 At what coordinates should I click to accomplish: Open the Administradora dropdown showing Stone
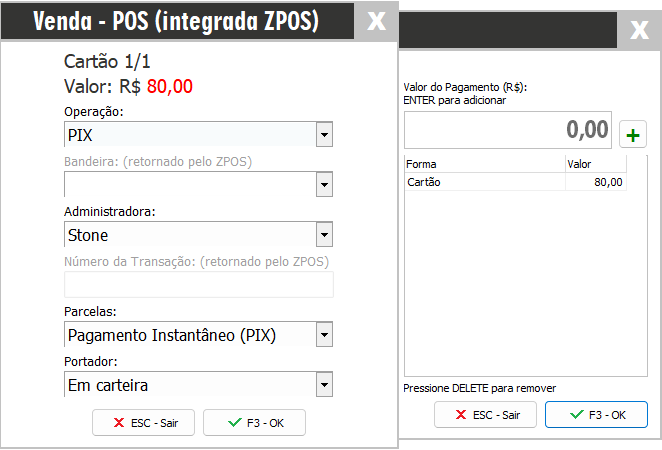[323, 235]
